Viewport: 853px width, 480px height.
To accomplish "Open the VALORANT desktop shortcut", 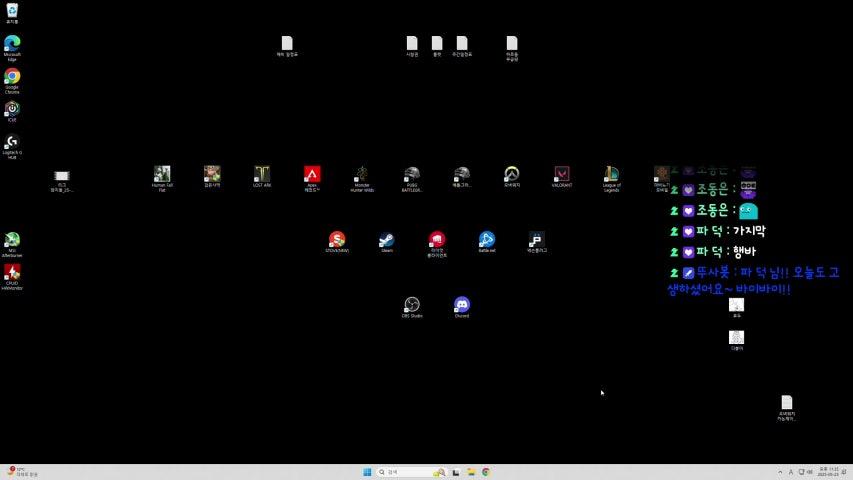I will pos(561,176).
